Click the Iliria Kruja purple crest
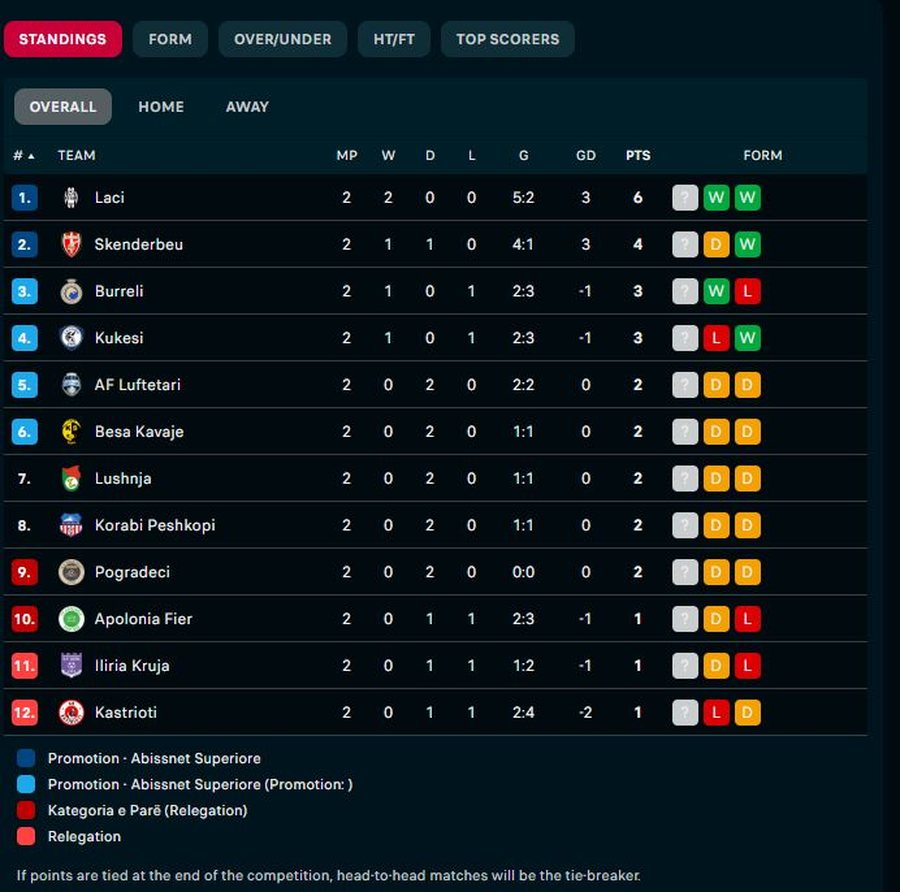900x892 pixels. click(x=71, y=666)
